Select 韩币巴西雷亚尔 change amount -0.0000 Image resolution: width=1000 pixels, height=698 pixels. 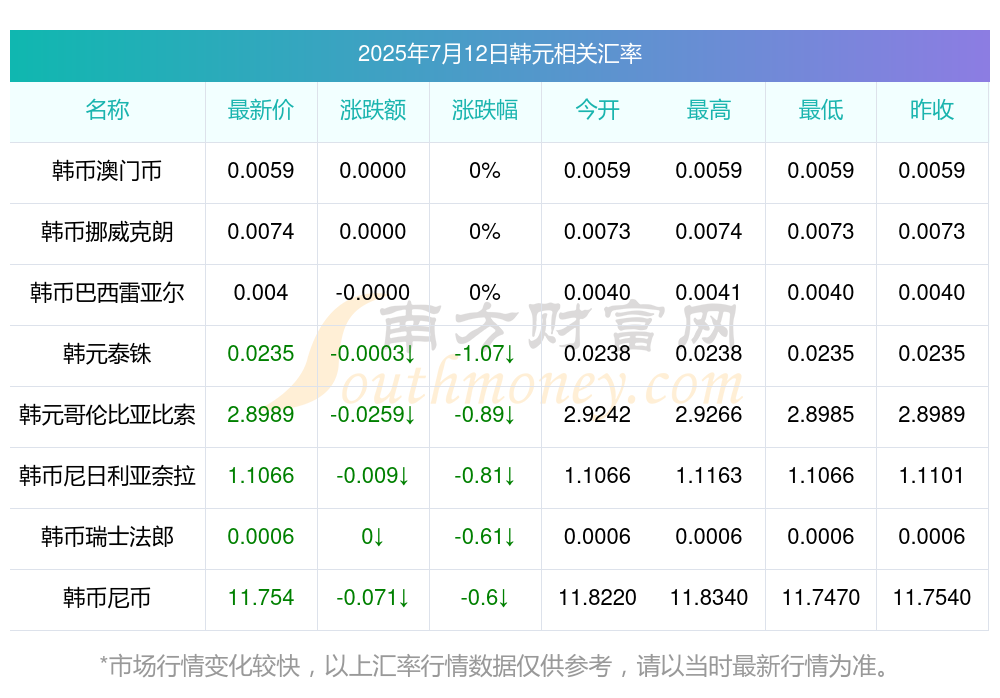(372, 293)
